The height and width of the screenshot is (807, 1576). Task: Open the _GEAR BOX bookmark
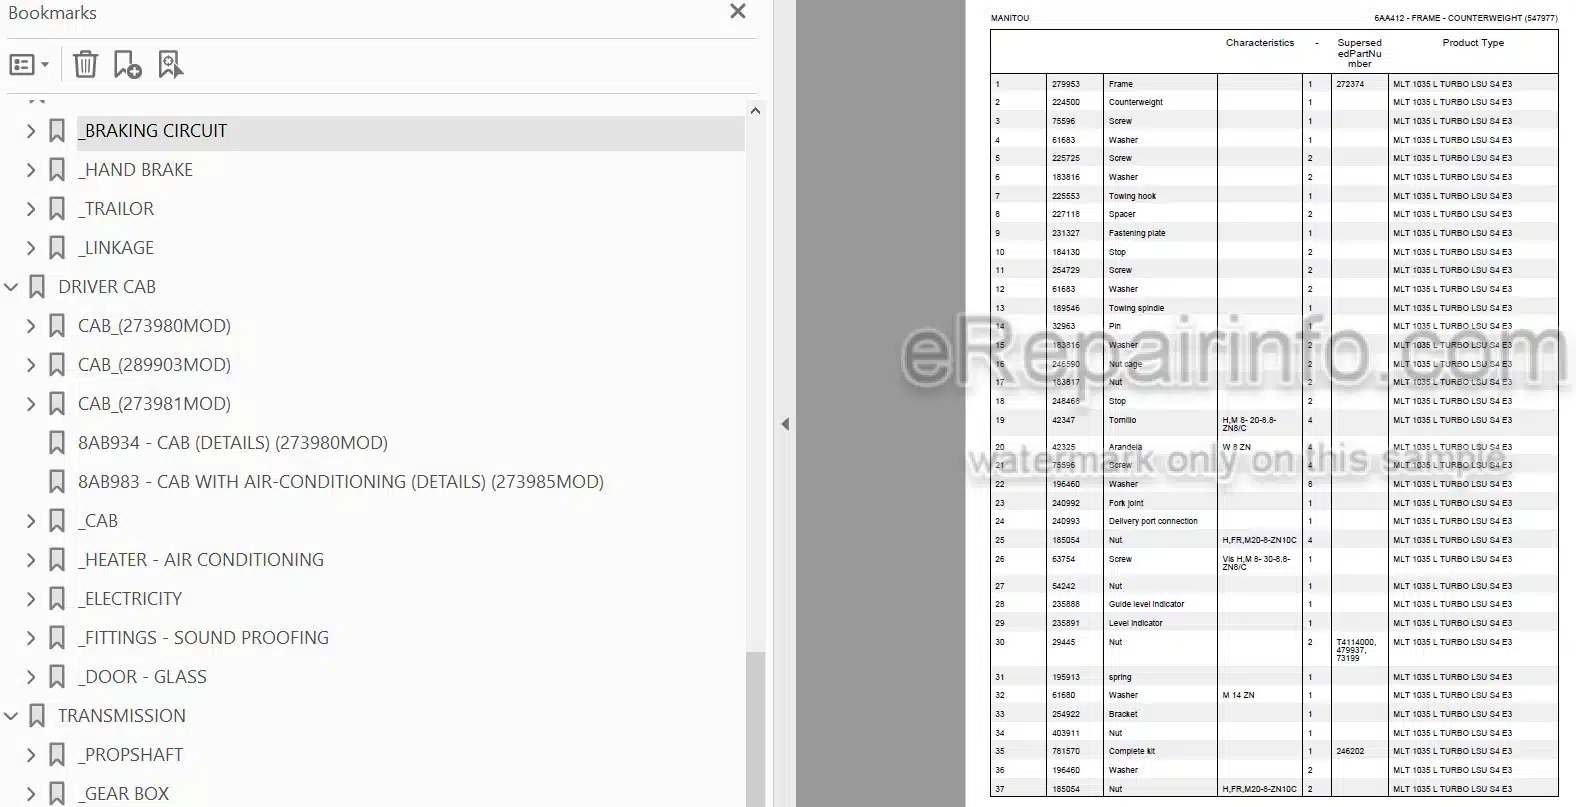(x=124, y=794)
